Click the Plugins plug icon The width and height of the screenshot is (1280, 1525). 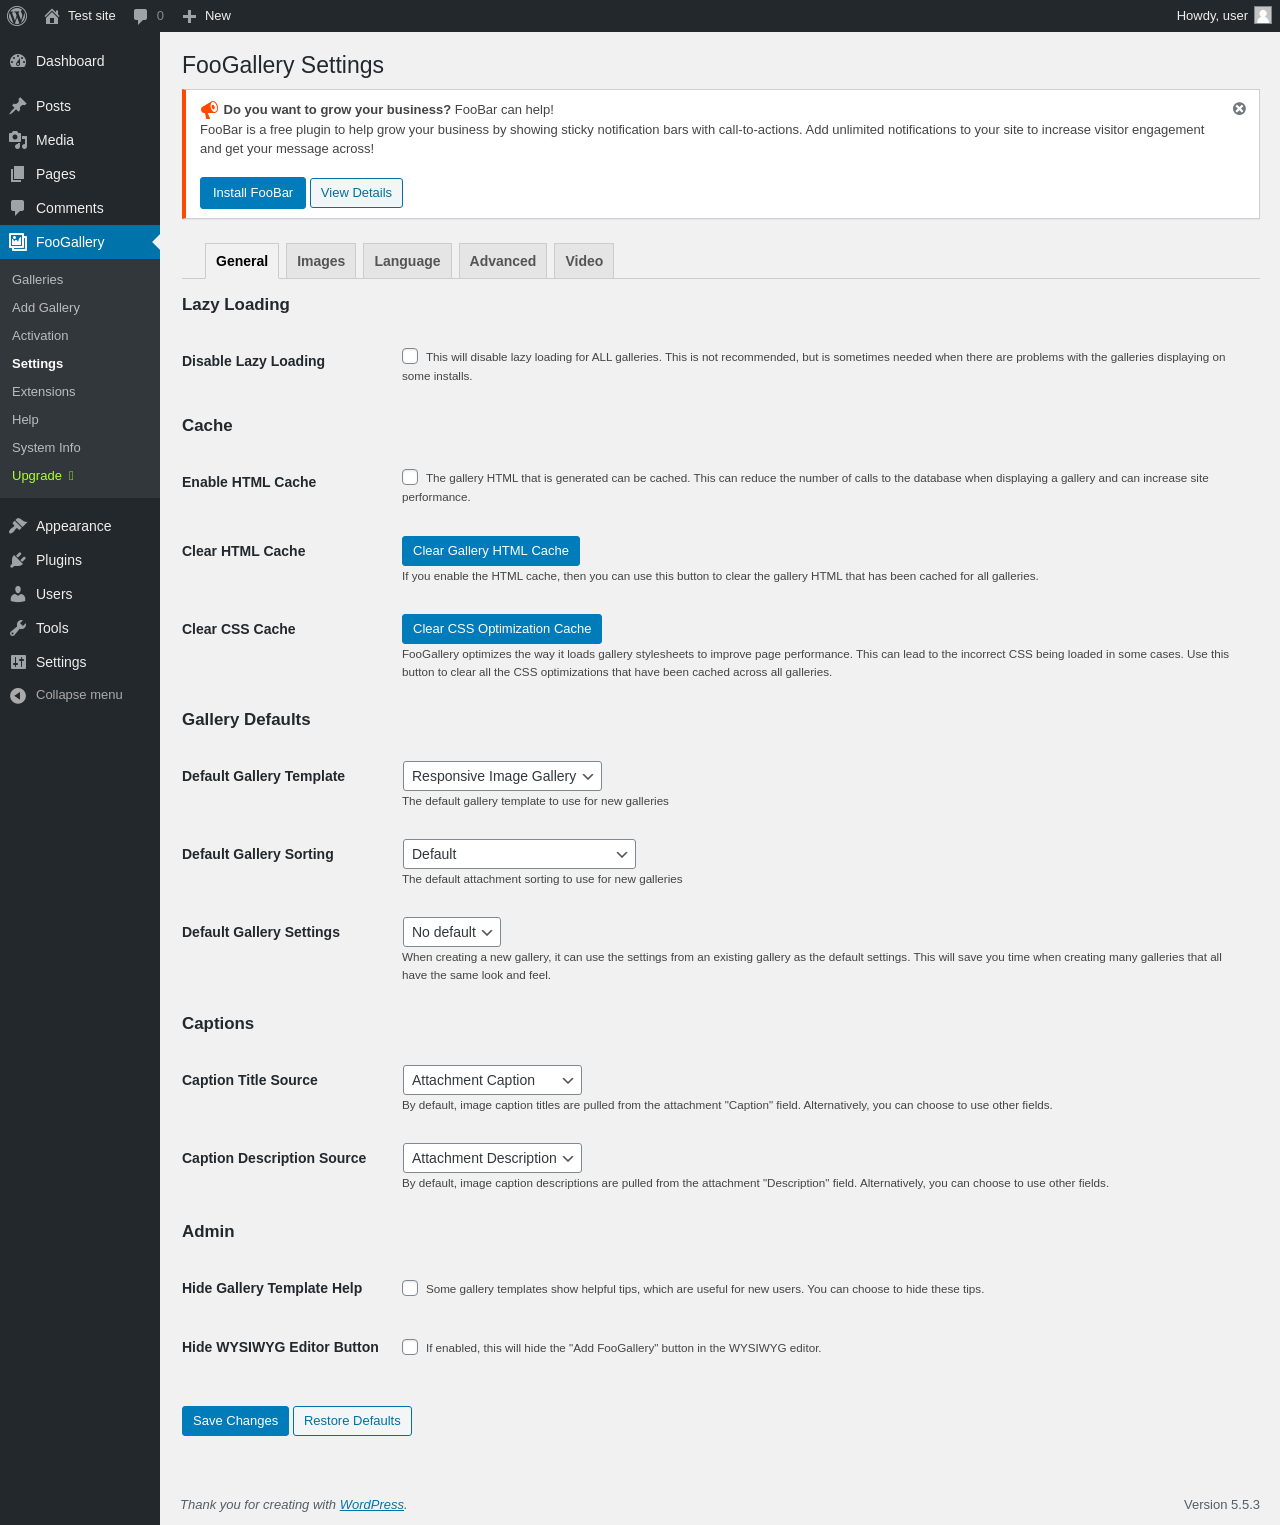(18, 560)
